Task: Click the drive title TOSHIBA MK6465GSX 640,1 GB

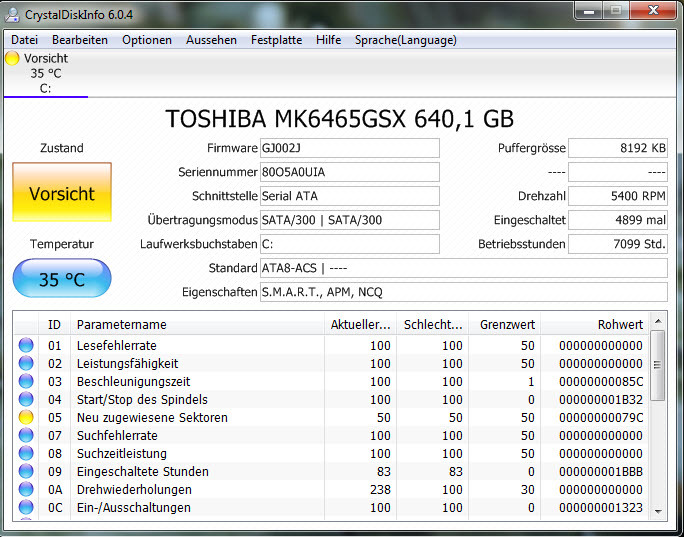Action: tap(339, 119)
